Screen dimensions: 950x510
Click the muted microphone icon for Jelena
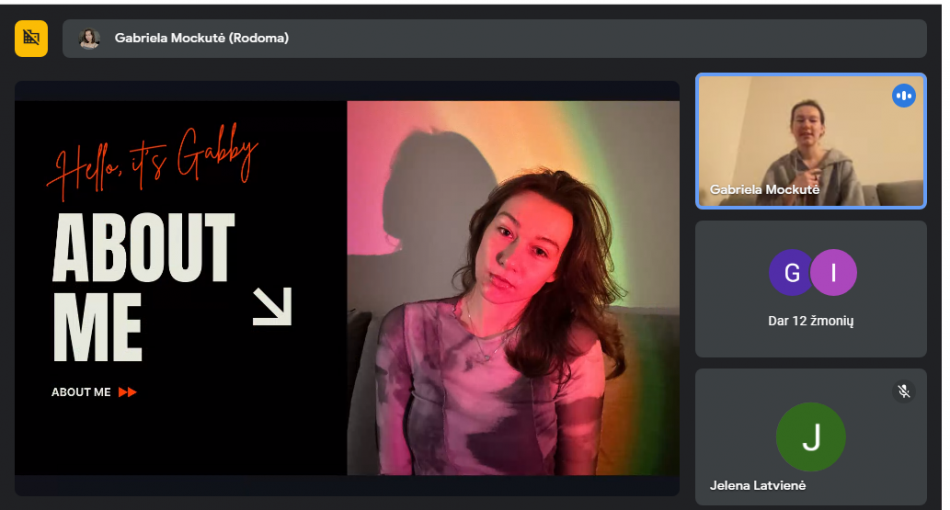click(903, 391)
